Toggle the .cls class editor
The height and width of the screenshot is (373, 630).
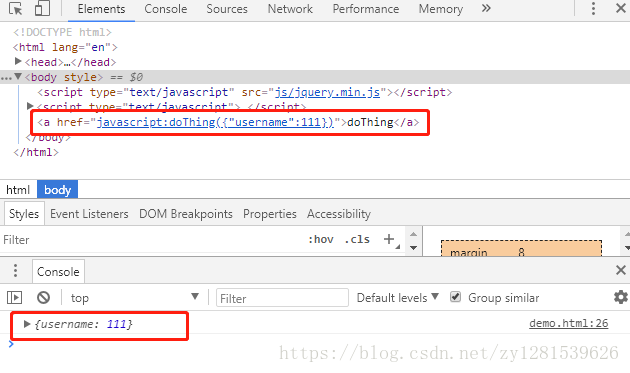click(x=357, y=240)
